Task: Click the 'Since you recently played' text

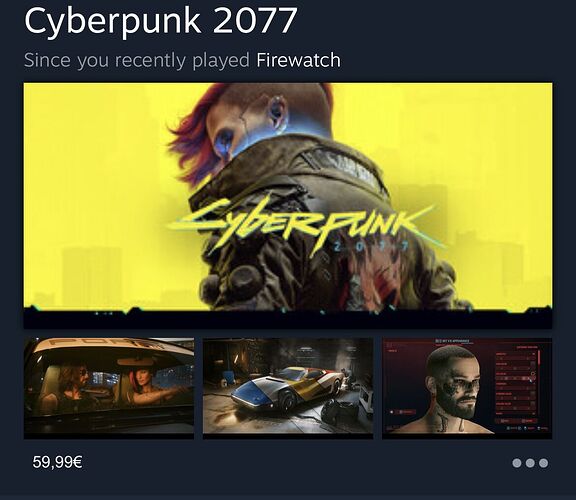Action: (x=137, y=60)
